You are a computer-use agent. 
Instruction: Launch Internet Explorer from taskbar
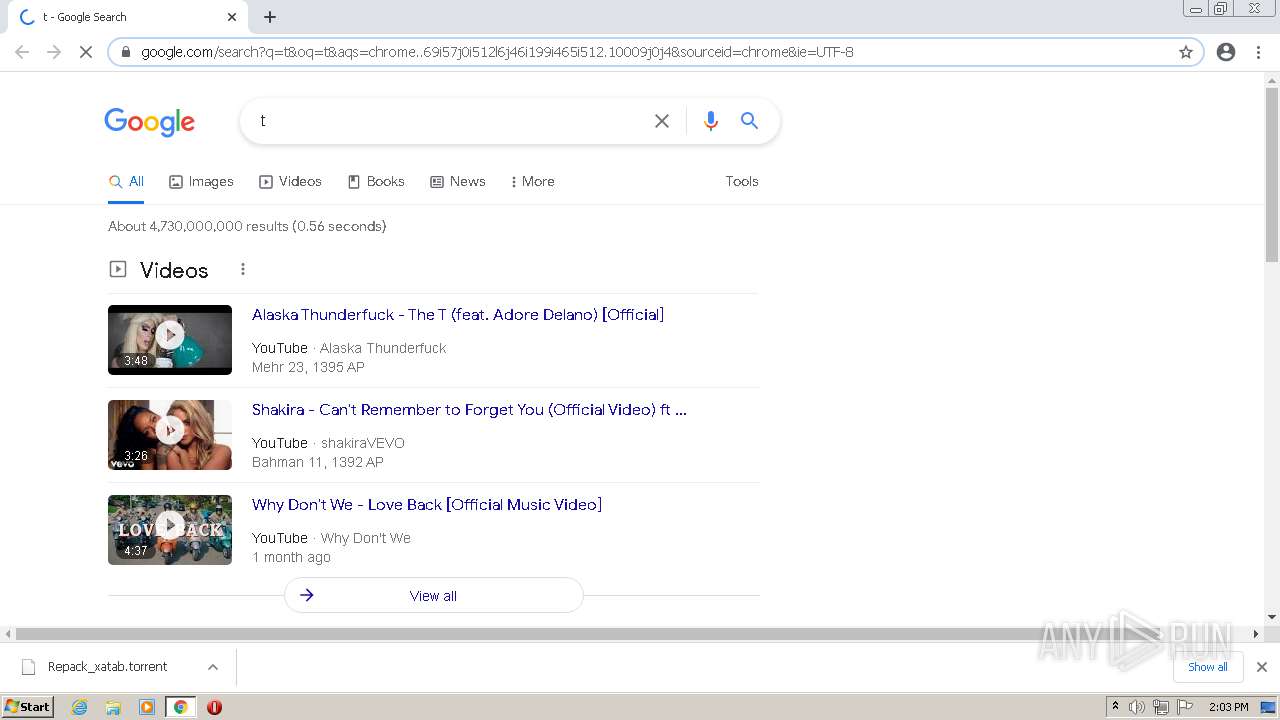(80, 707)
